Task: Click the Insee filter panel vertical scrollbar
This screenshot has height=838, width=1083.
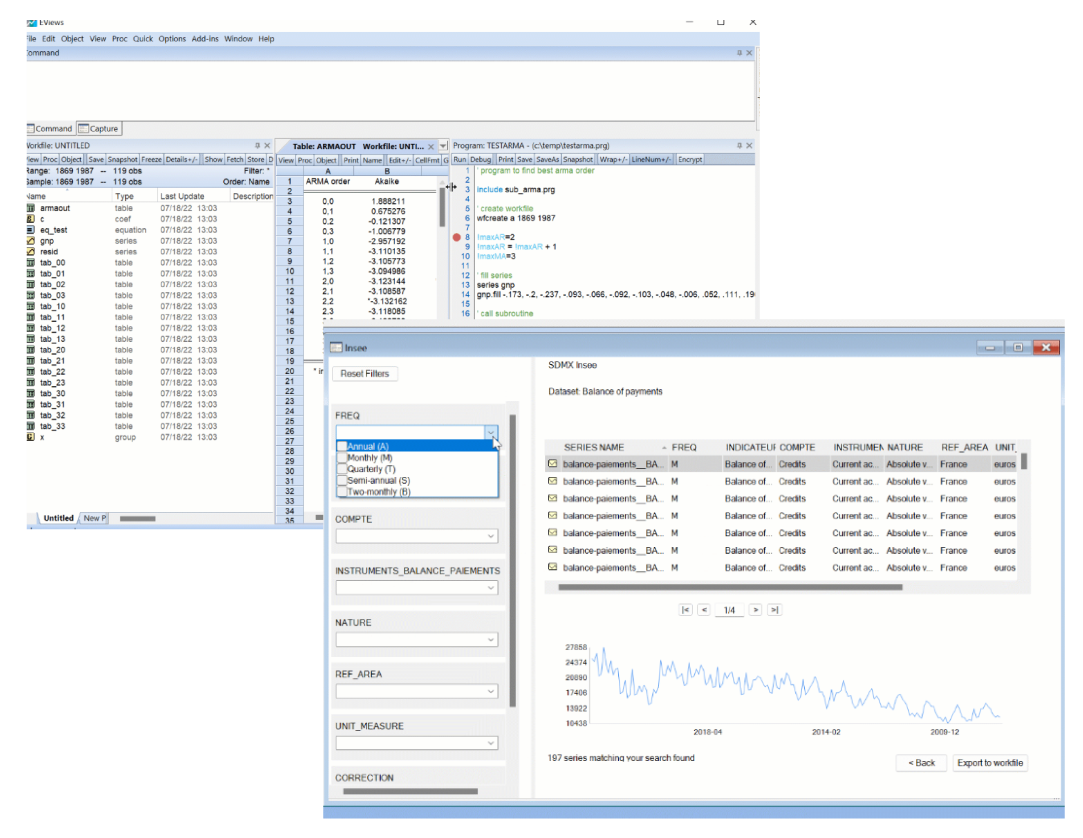Action: point(512,560)
